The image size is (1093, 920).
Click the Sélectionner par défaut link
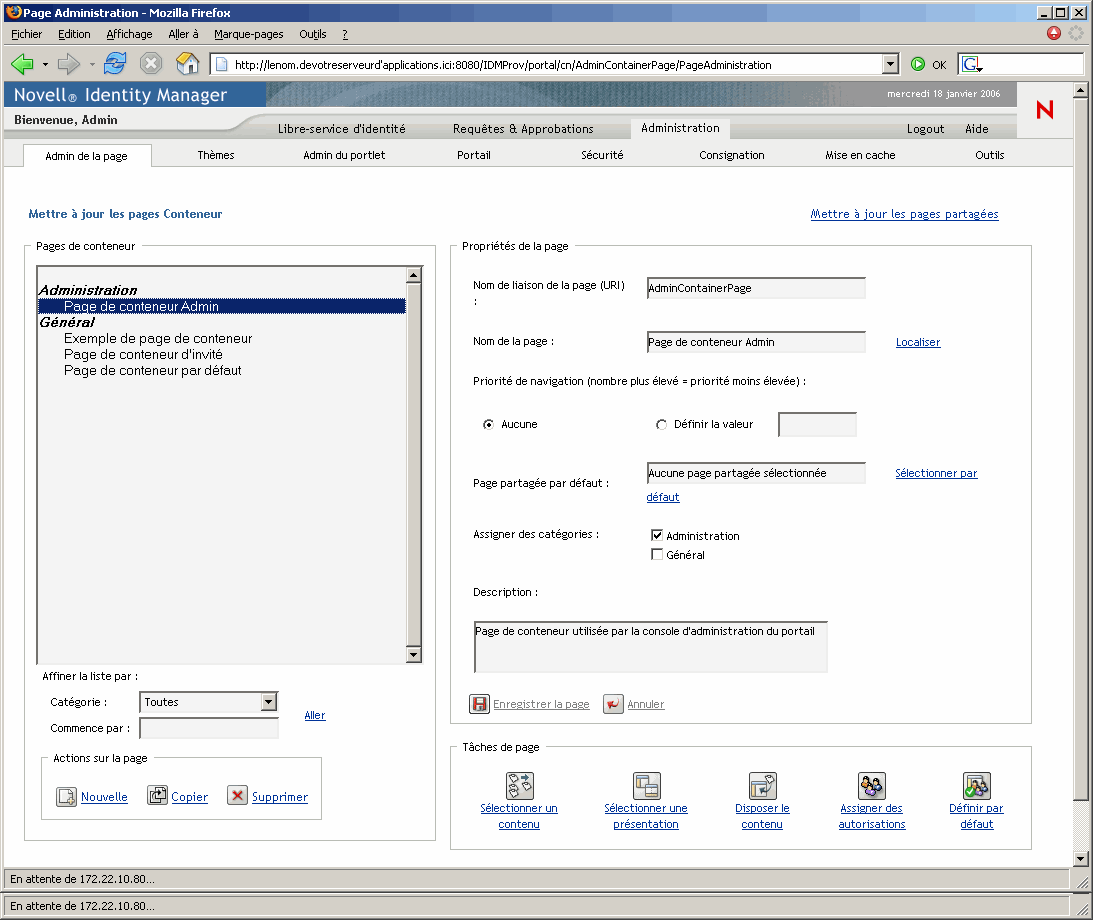point(936,473)
